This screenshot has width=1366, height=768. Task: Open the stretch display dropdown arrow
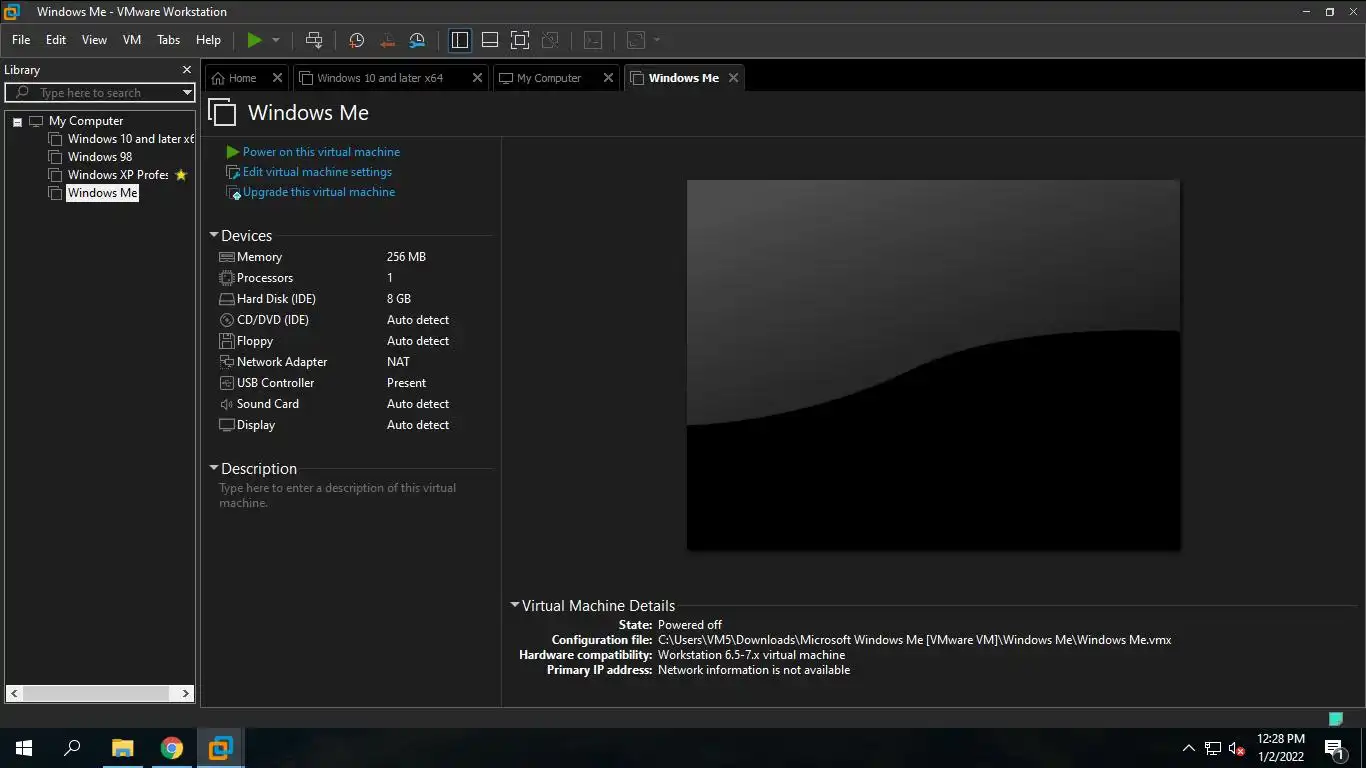pos(657,40)
